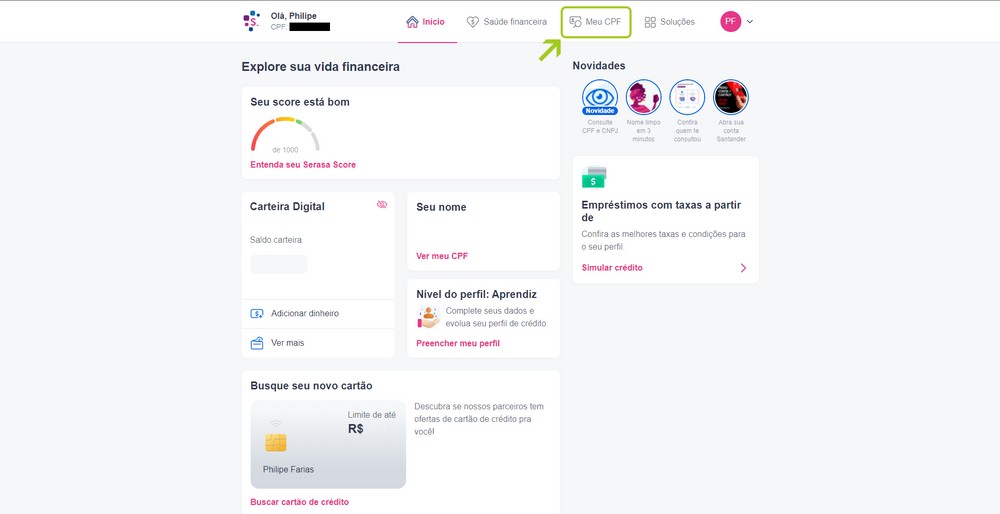This screenshot has width=1000, height=514.
Task: Click the PF profile avatar
Action: (731, 22)
